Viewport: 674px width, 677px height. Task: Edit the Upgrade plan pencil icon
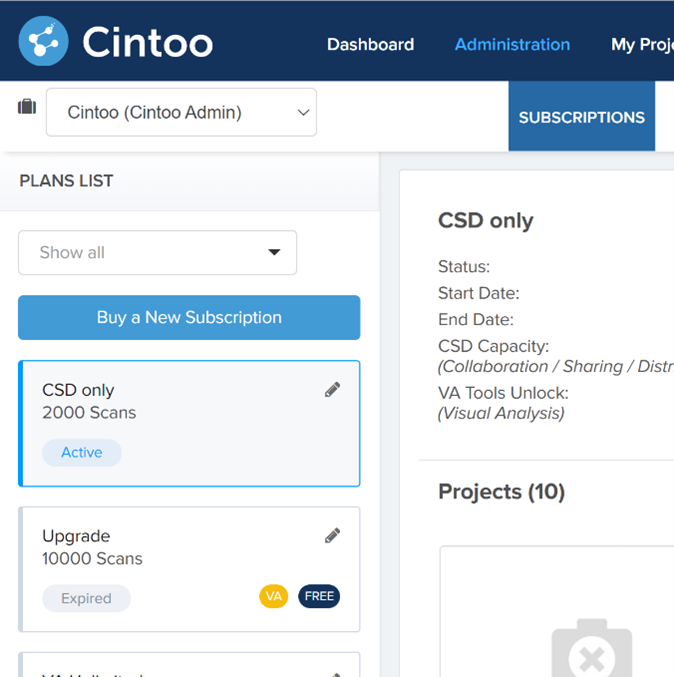332,535
